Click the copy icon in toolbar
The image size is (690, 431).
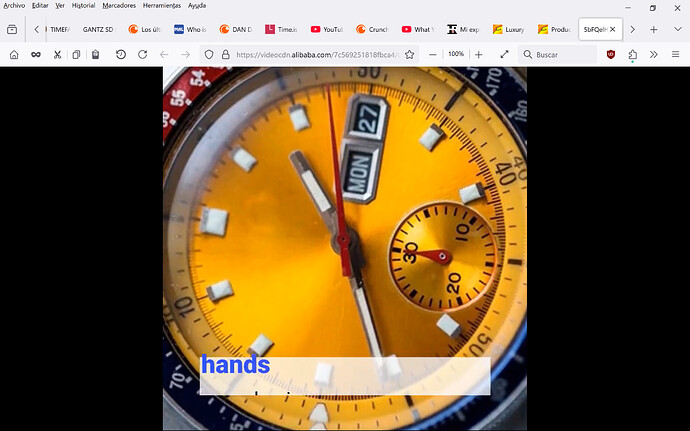point(76,55)
